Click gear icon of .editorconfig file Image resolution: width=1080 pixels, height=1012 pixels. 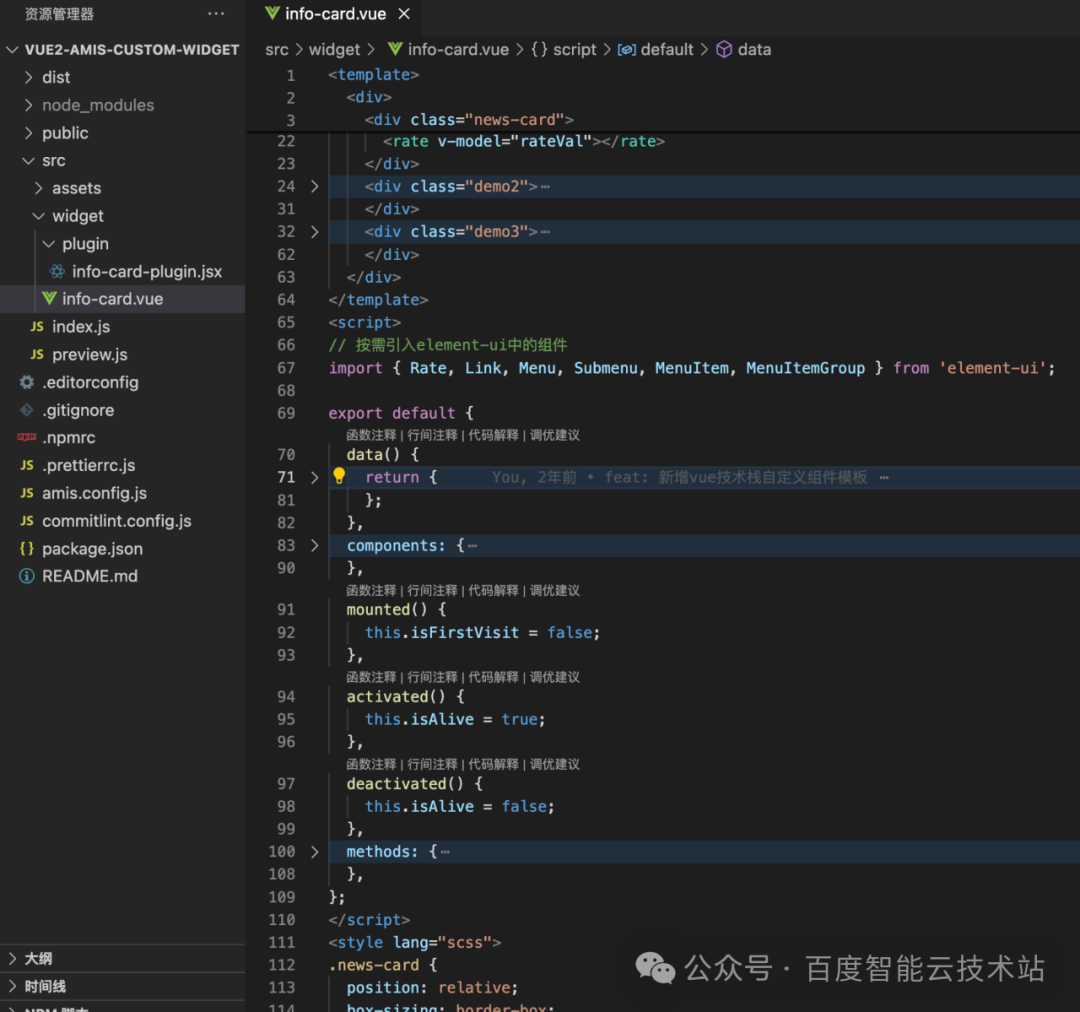tap(27, 382)
